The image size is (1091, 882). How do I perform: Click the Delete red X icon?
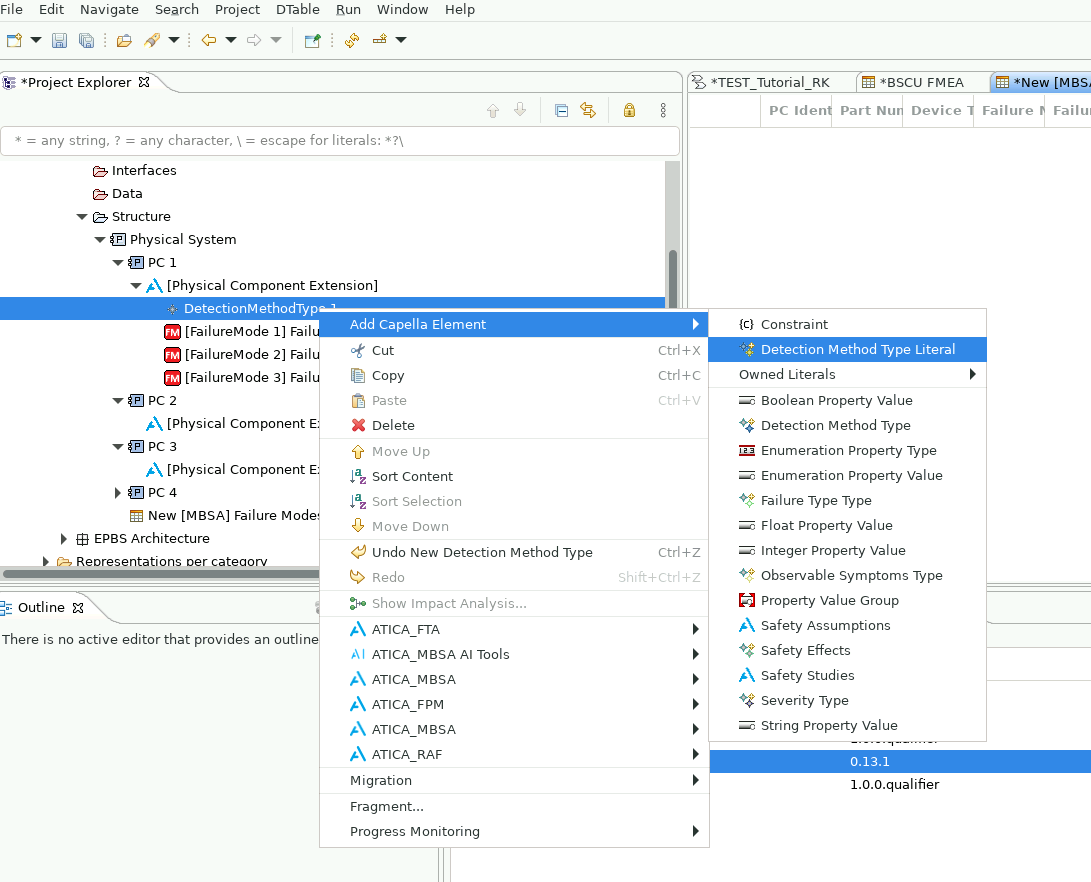[358, 425]
